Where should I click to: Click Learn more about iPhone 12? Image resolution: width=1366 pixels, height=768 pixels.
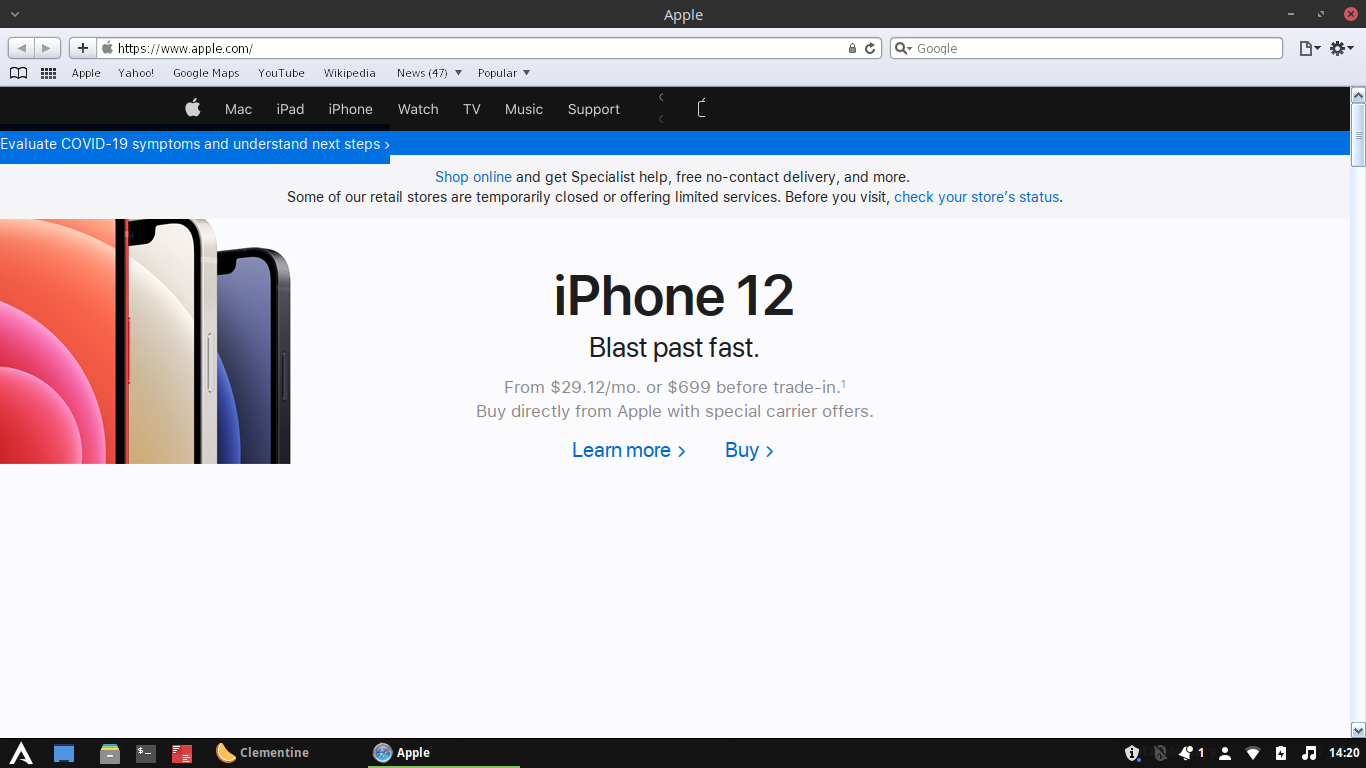[629, 450]
